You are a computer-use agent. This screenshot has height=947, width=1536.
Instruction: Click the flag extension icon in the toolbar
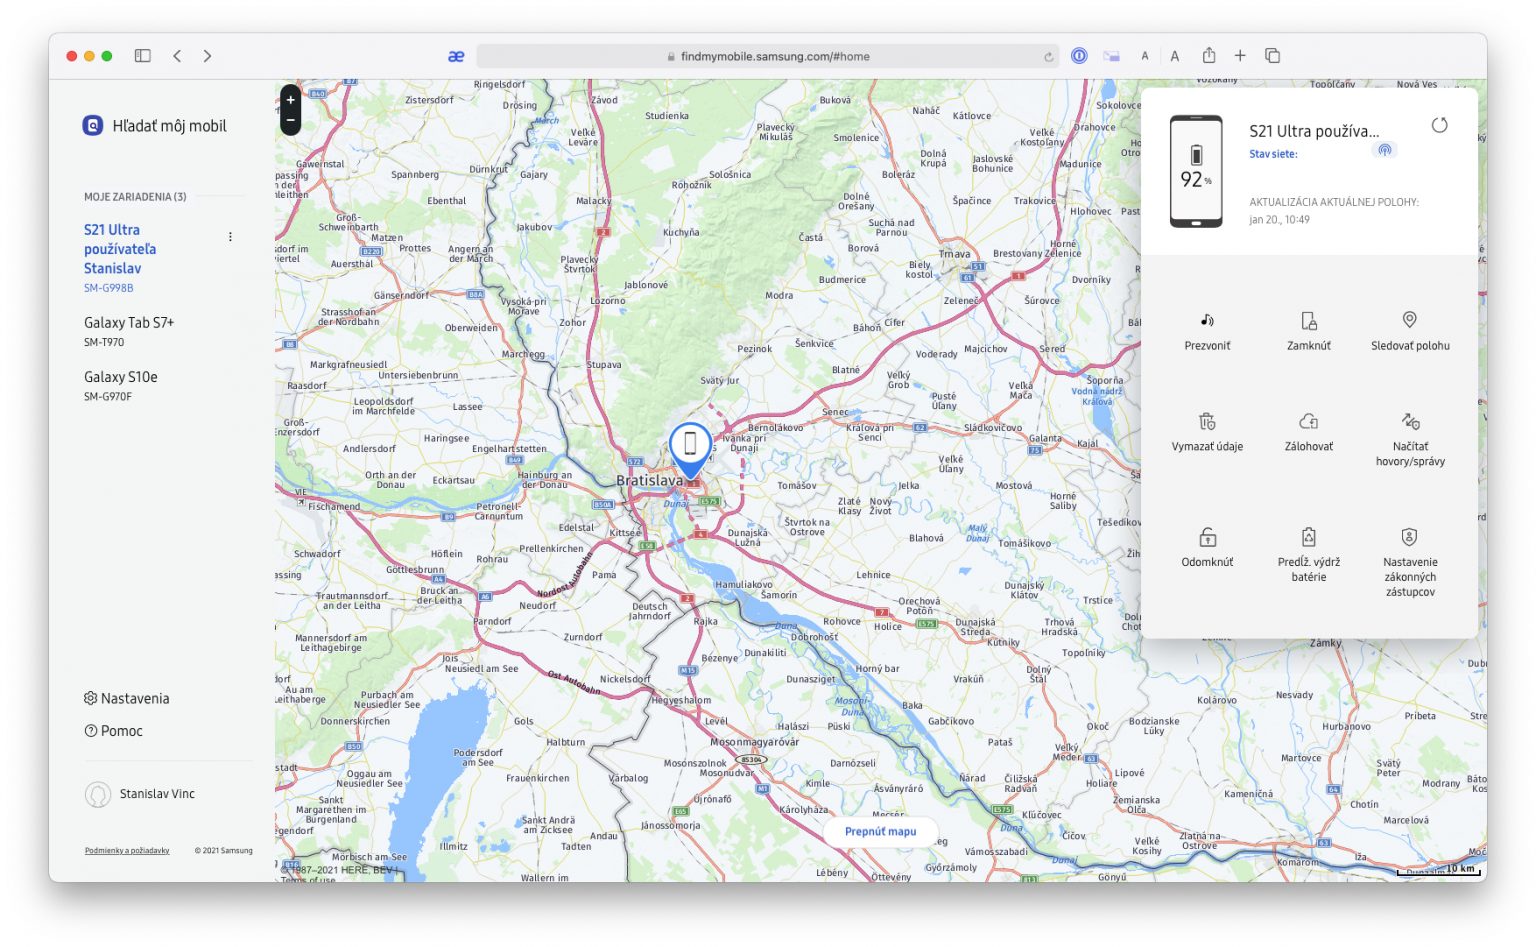pos(1111,56)
